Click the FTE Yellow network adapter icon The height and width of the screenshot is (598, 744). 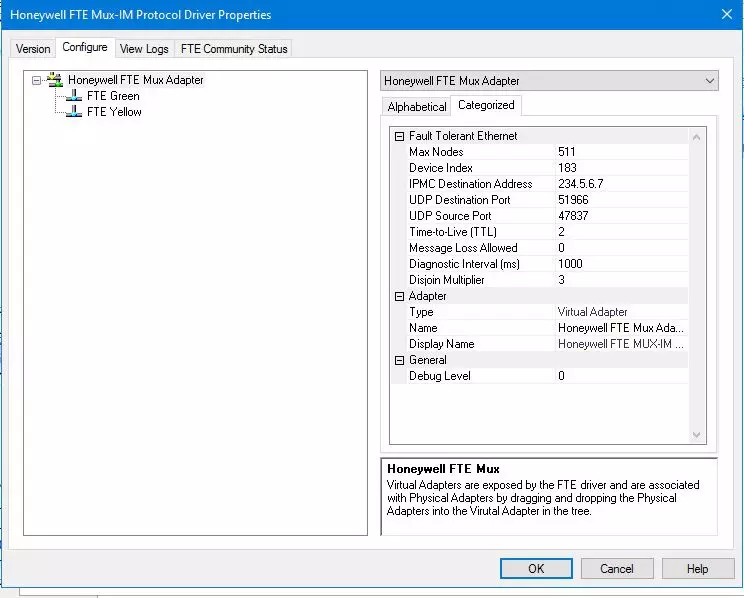[x=74, y=112]
